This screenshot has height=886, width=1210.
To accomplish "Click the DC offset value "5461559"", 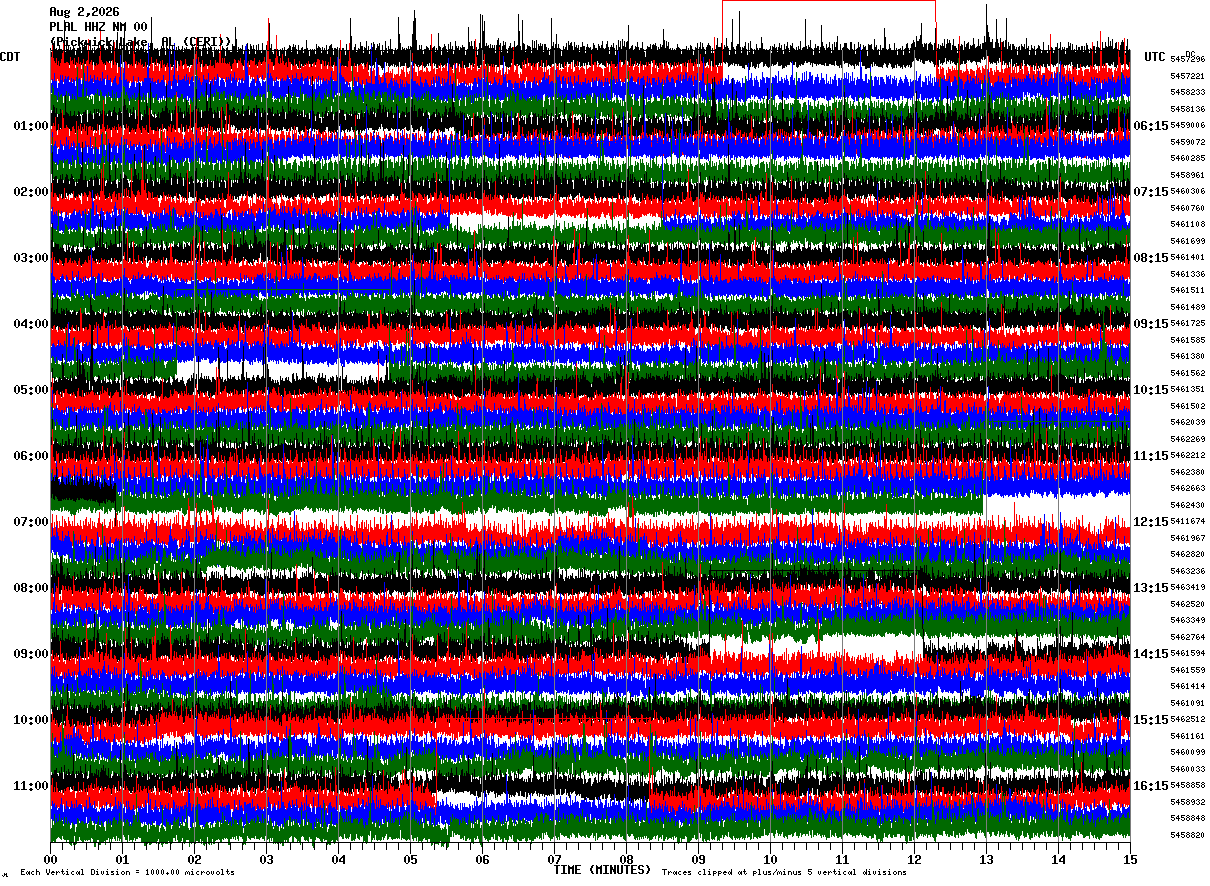I will 1187,670.
